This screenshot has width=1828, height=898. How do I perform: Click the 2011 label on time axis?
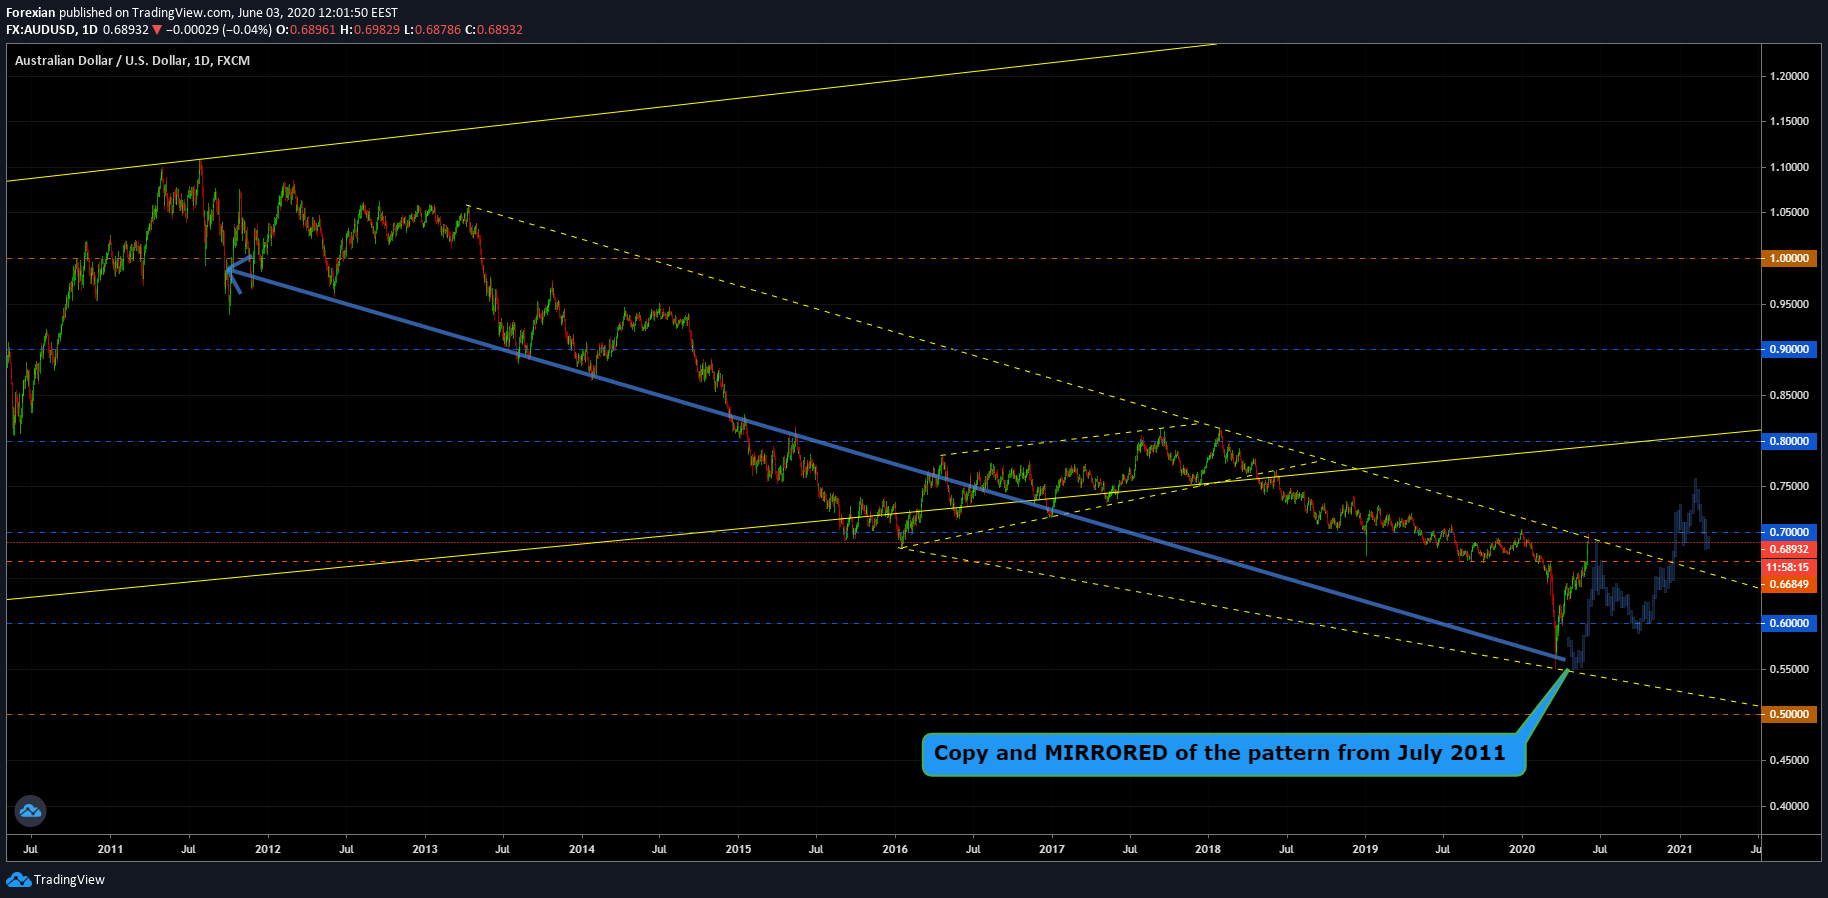[x=110, y=849]
